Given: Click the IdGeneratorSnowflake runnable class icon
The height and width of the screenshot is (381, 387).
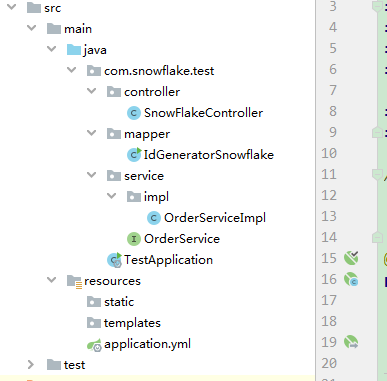Looking at the screenshot, I should (134, 155).
